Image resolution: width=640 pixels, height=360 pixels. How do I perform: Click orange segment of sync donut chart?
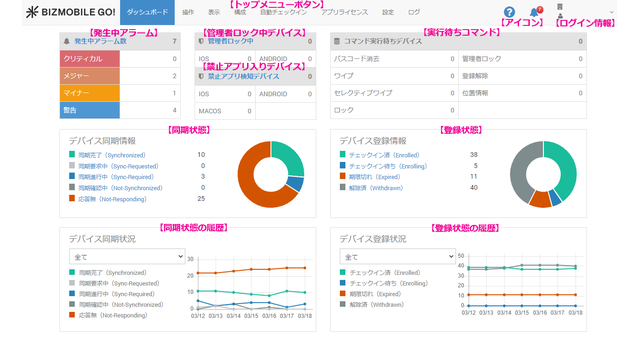point(249,188)
